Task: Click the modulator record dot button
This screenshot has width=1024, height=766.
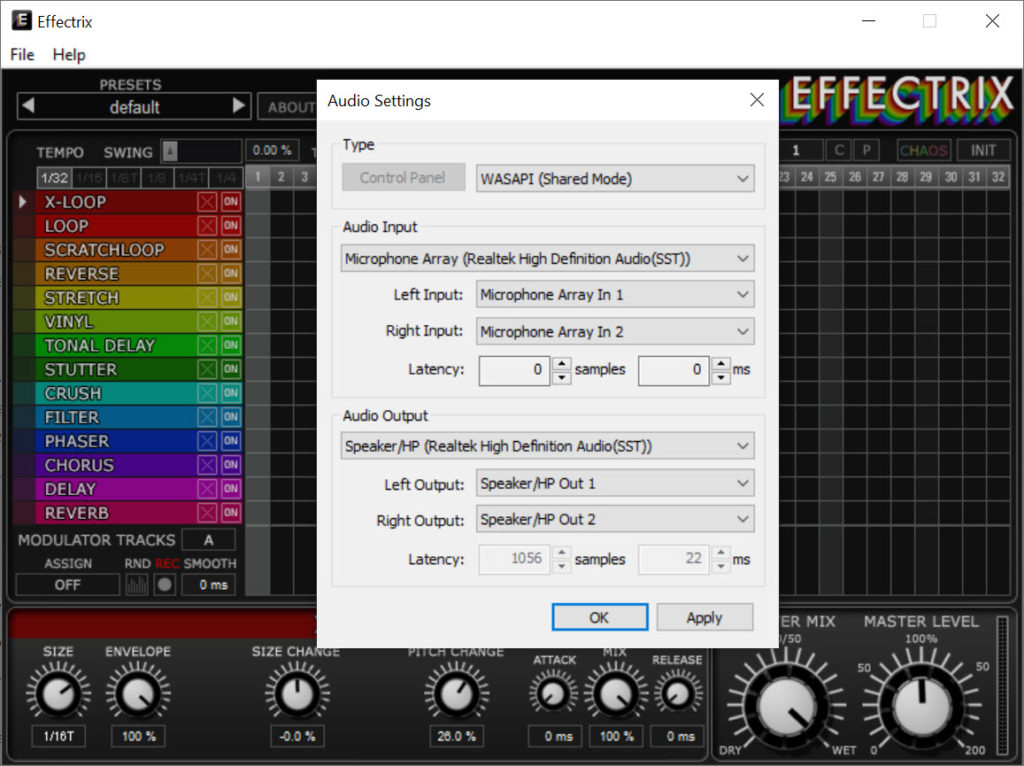Action: click(x=165, y=584)
